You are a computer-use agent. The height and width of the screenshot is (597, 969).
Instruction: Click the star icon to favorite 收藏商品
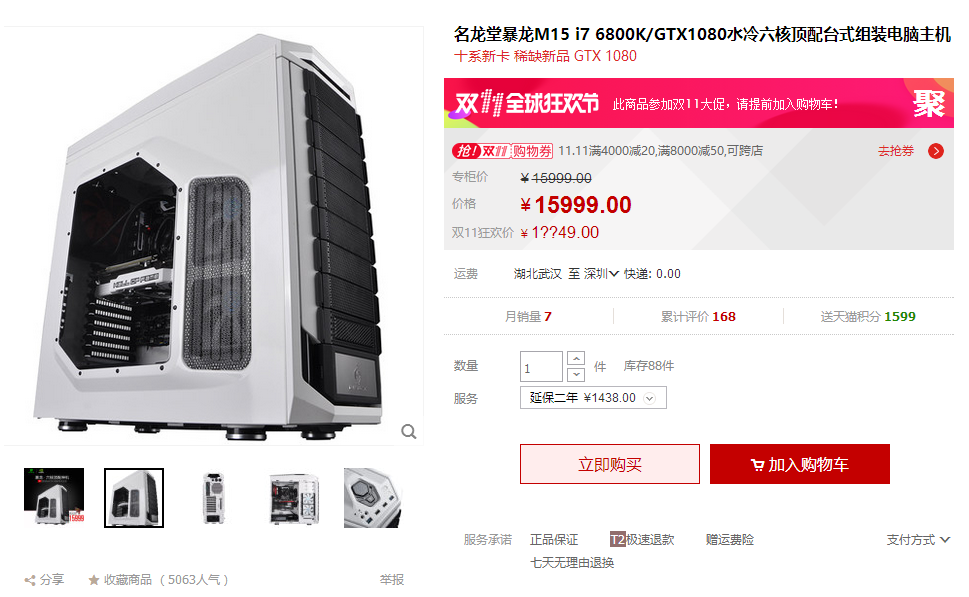click(x=94, y=580)
